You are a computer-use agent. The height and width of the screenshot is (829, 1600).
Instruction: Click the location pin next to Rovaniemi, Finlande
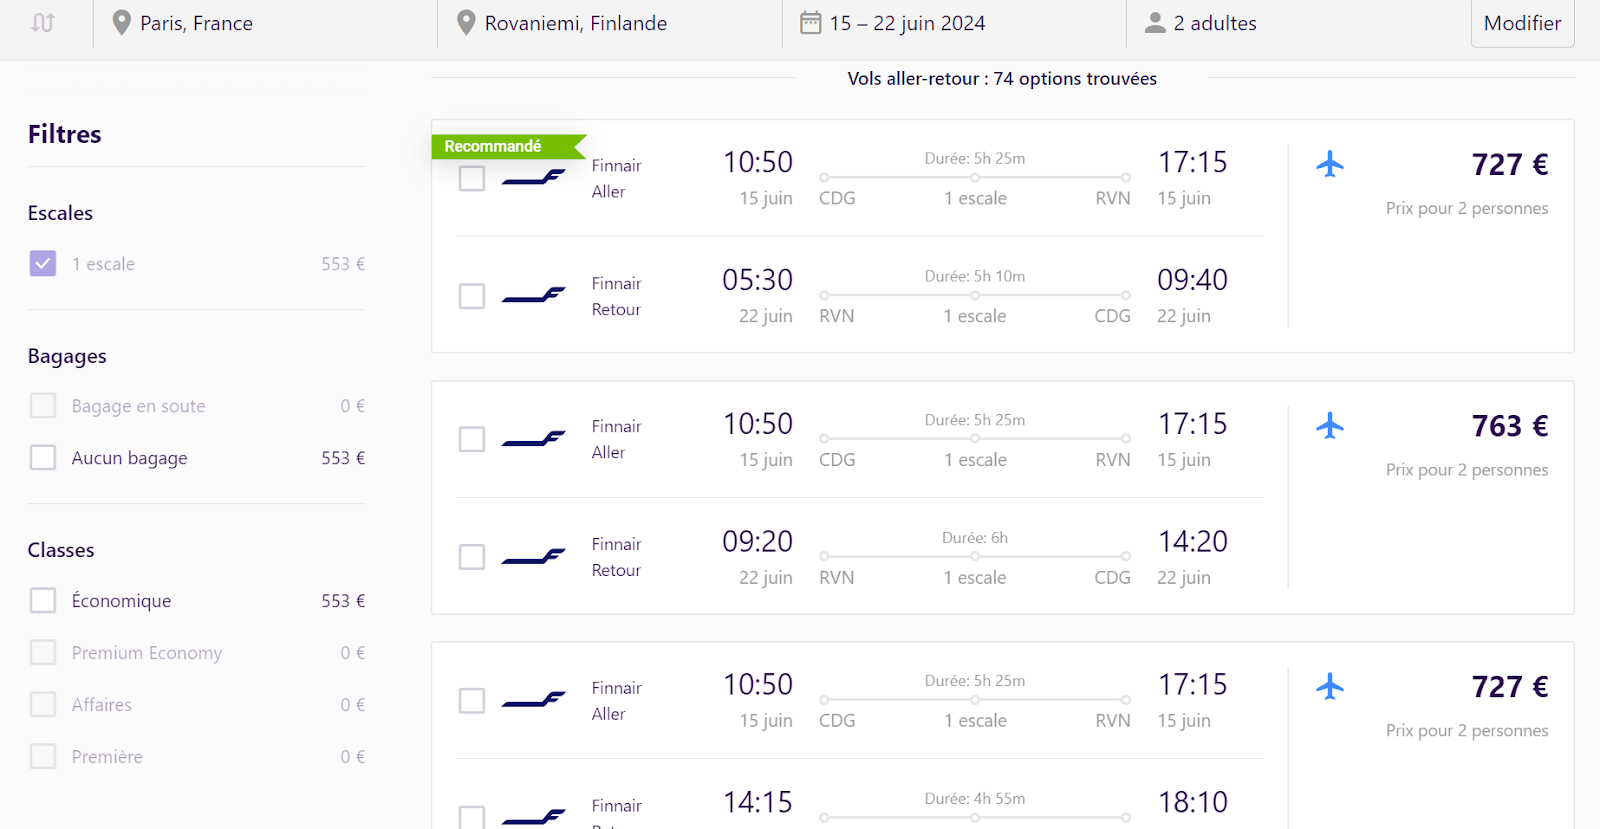466,23
